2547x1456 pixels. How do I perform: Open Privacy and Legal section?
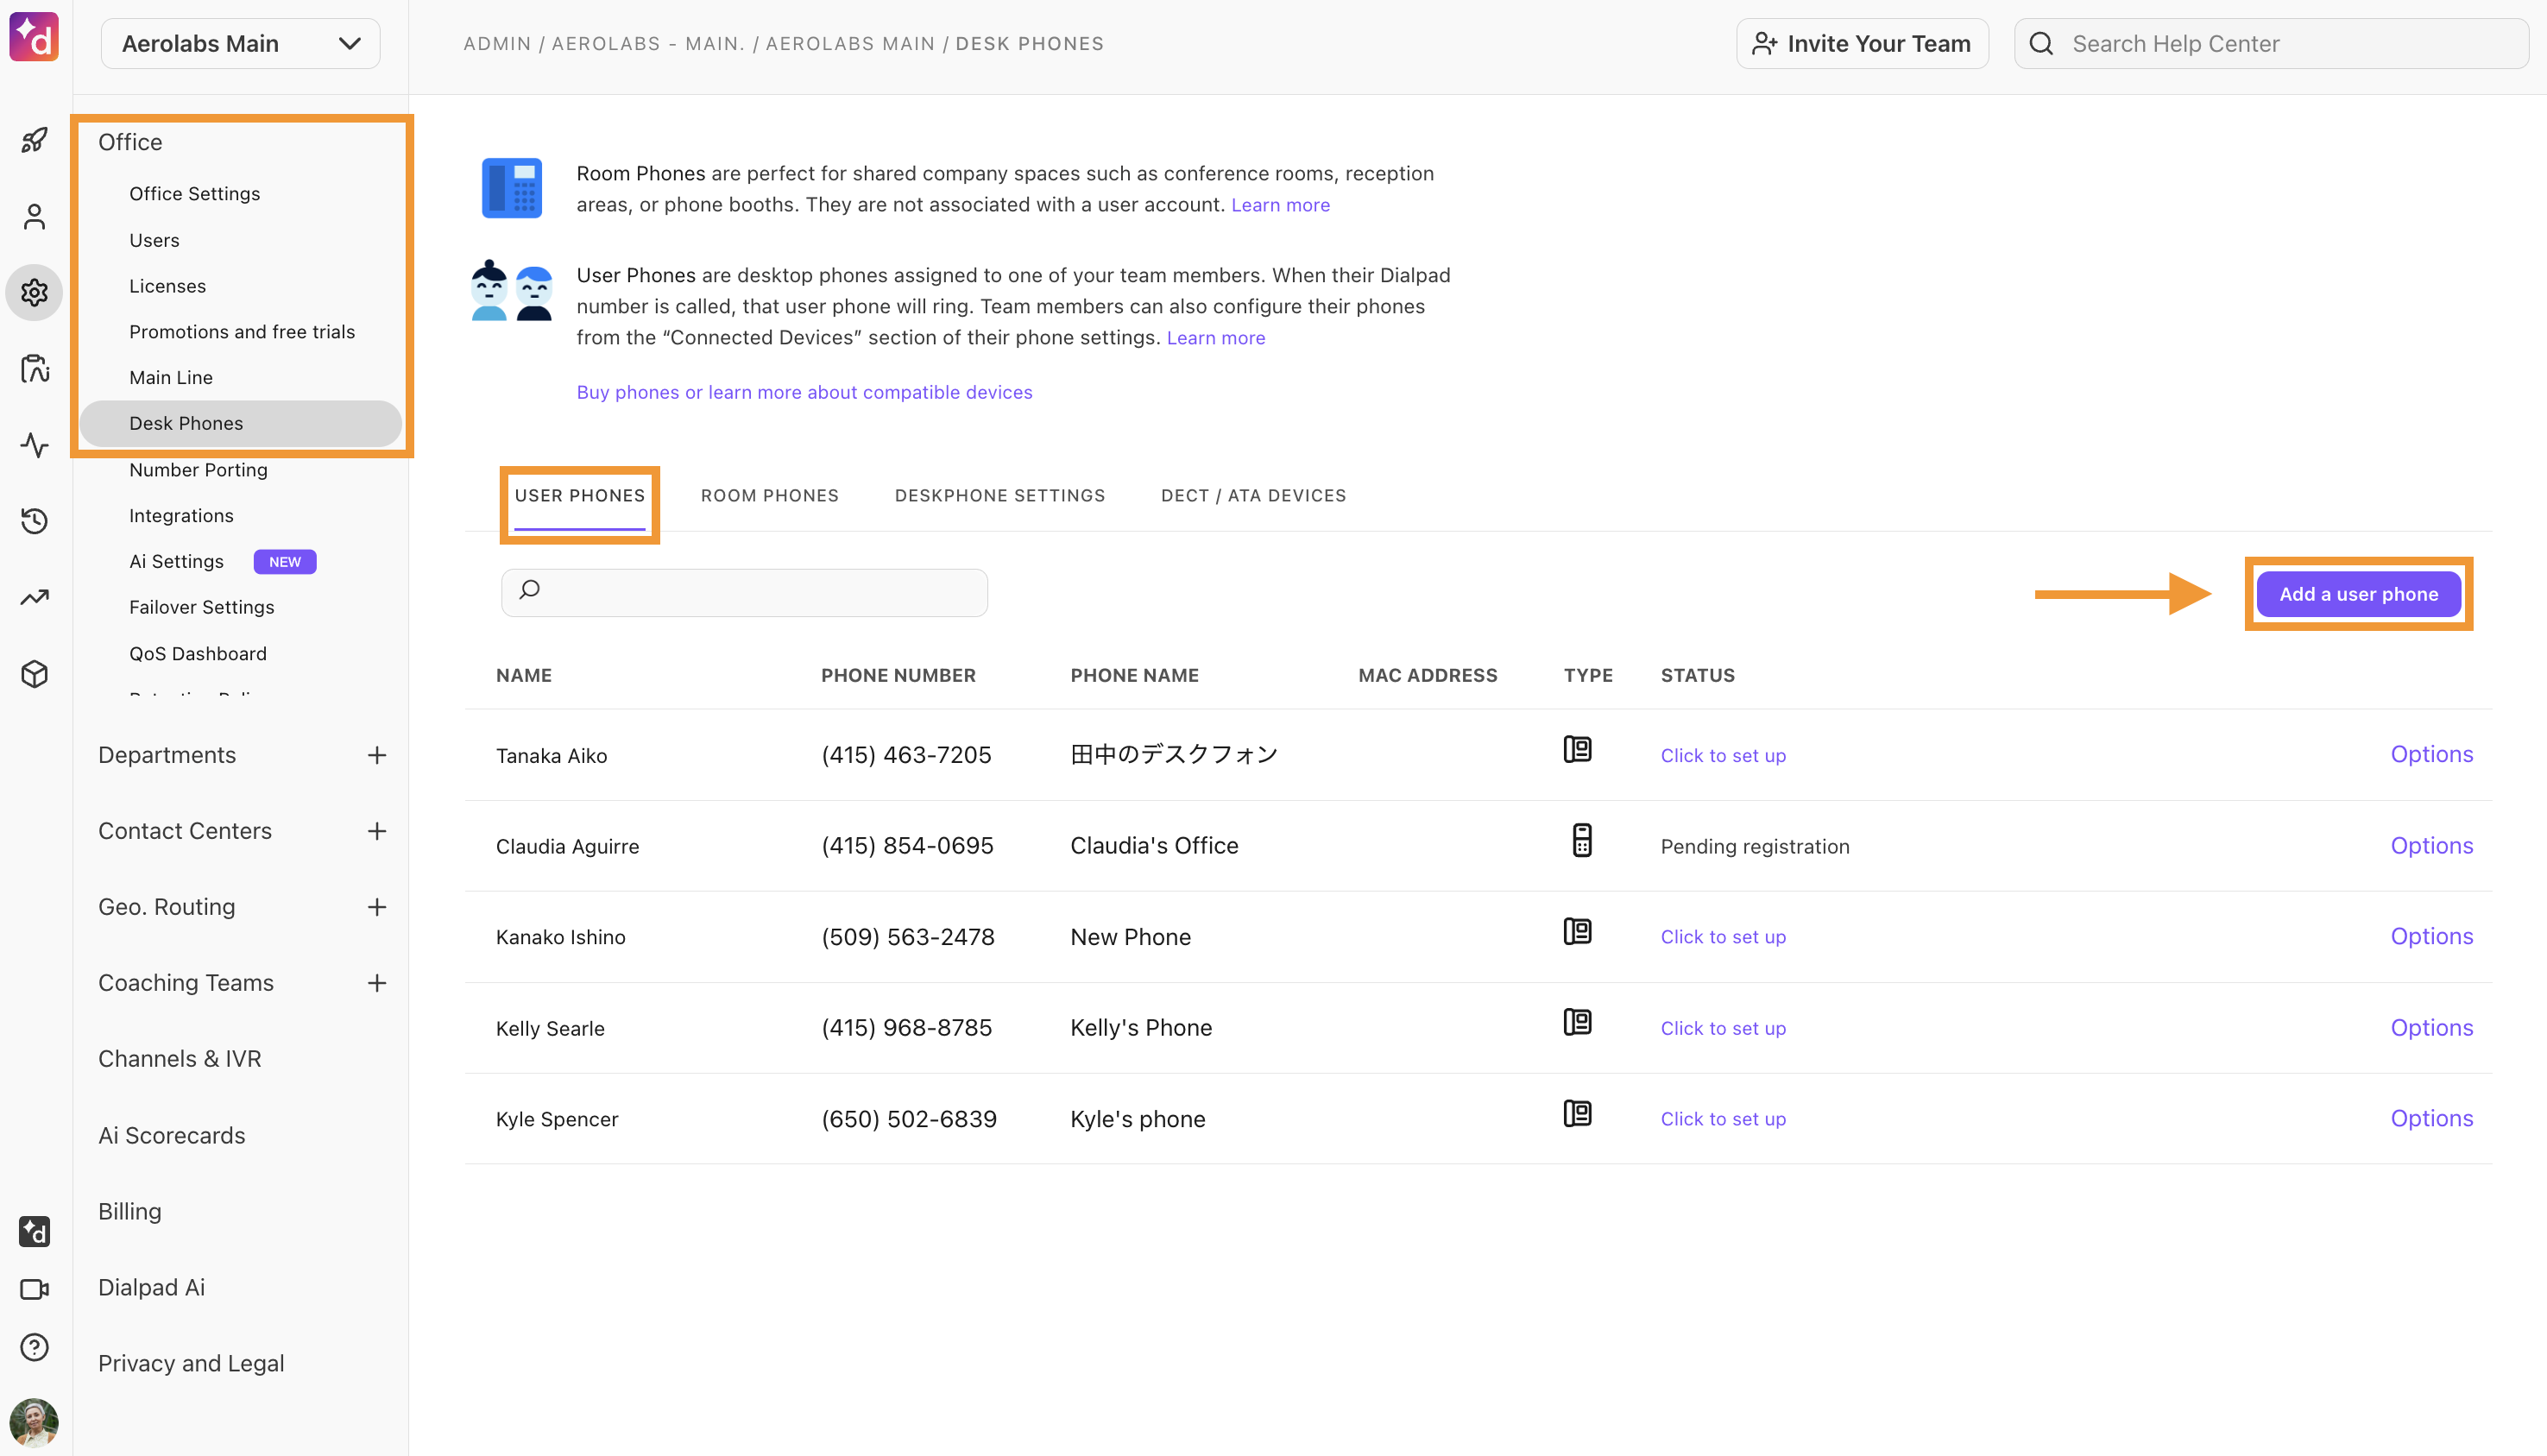pyautogui.click(x=191, y=1363)
